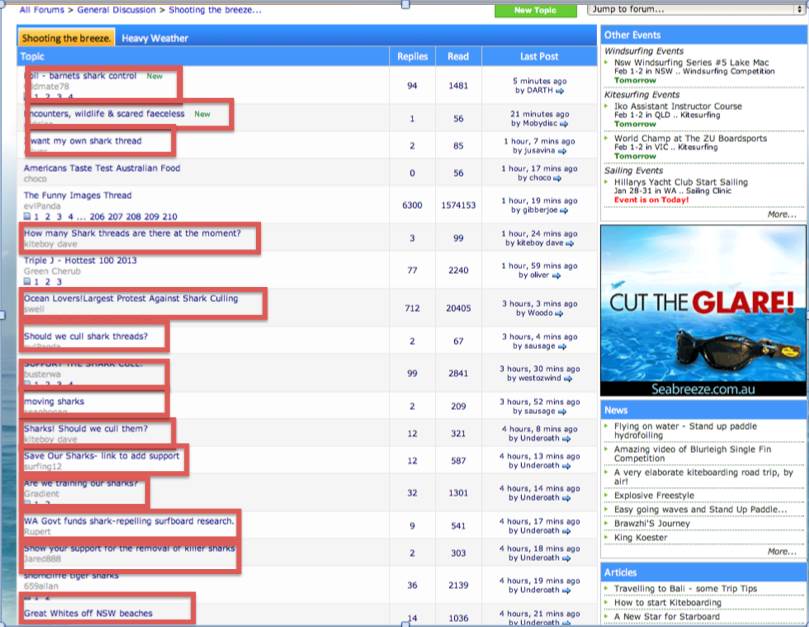
Task: Click the 'Cut the Glare' Seabreeze ad
Action: (x=700, y=310)
